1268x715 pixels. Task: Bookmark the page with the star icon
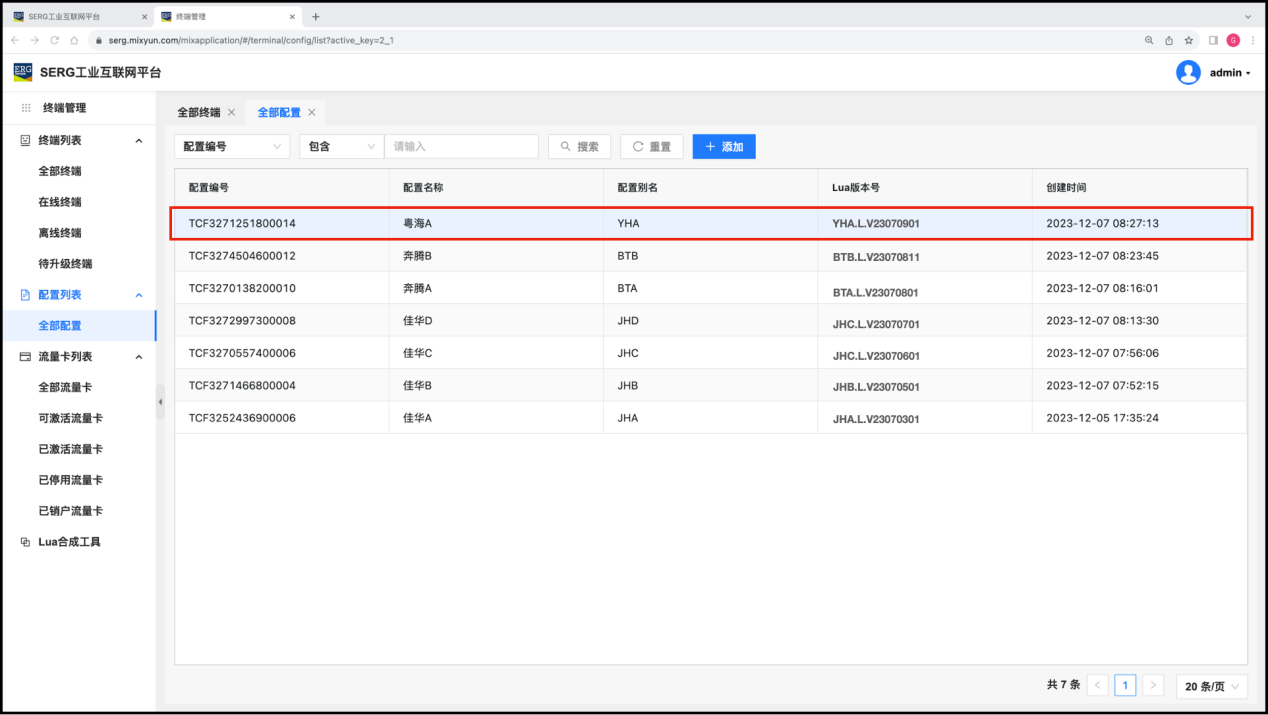(1189, 40)
